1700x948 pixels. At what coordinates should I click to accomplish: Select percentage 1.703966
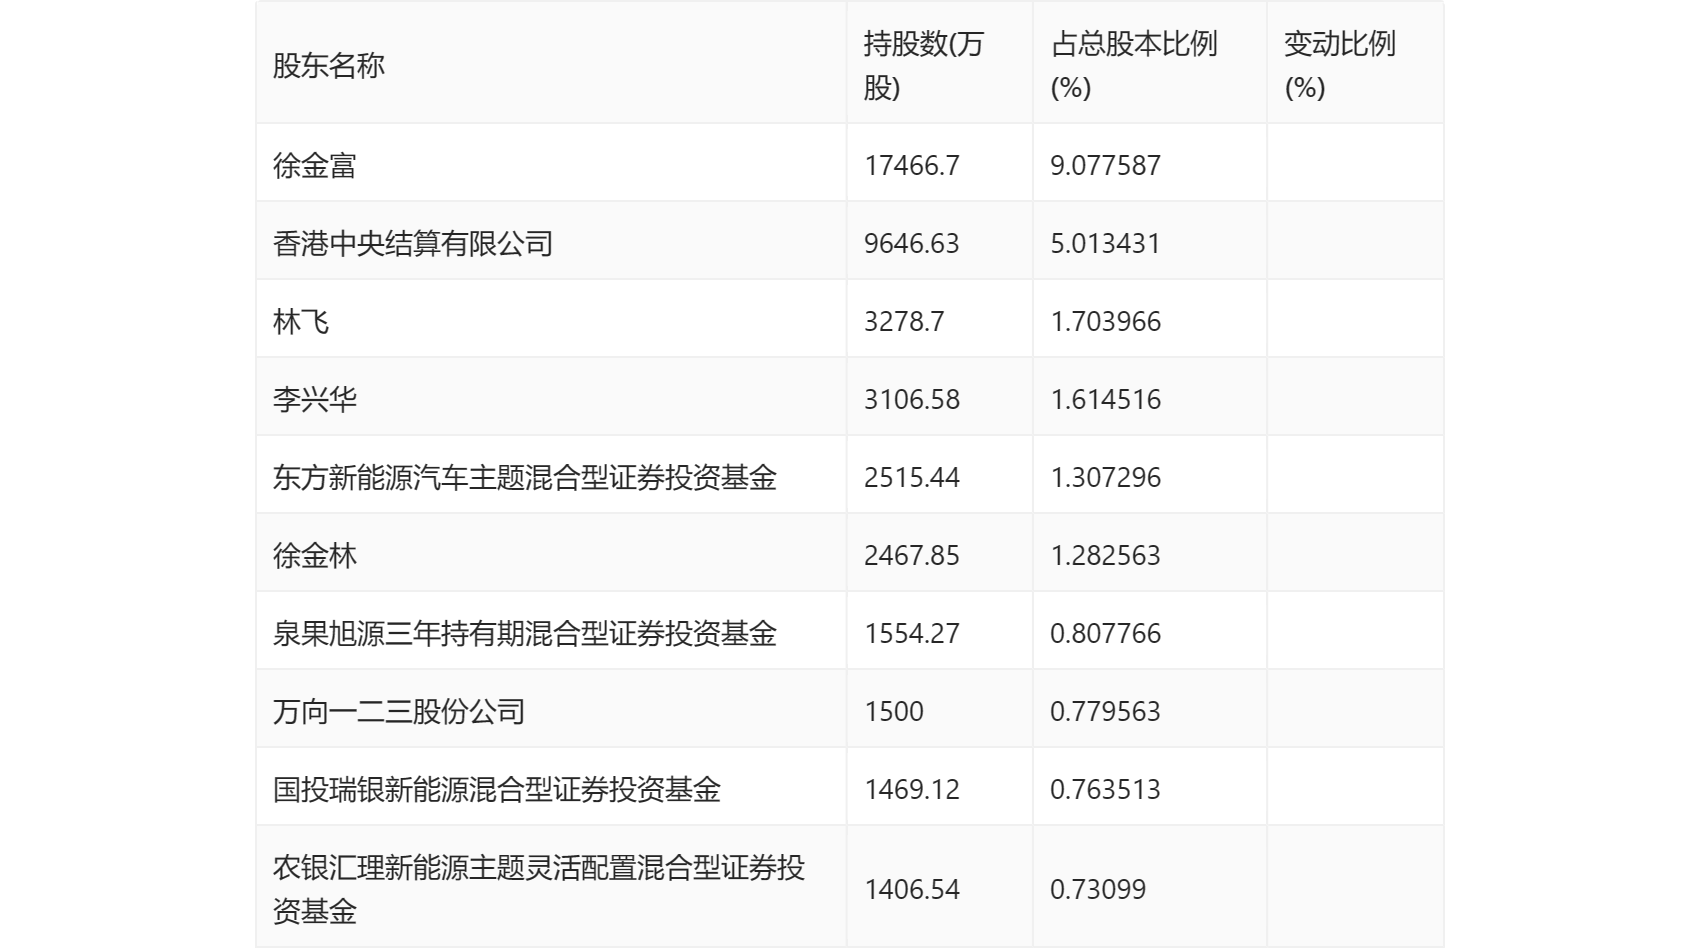click(x=1106, y=321)
